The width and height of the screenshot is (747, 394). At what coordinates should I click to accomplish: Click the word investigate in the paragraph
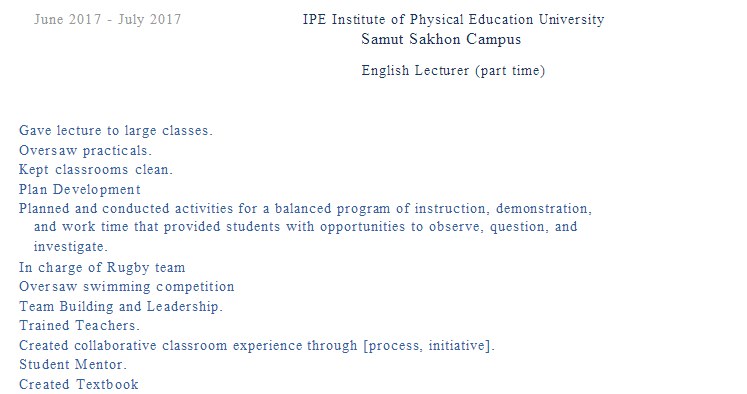pos(69,247)
